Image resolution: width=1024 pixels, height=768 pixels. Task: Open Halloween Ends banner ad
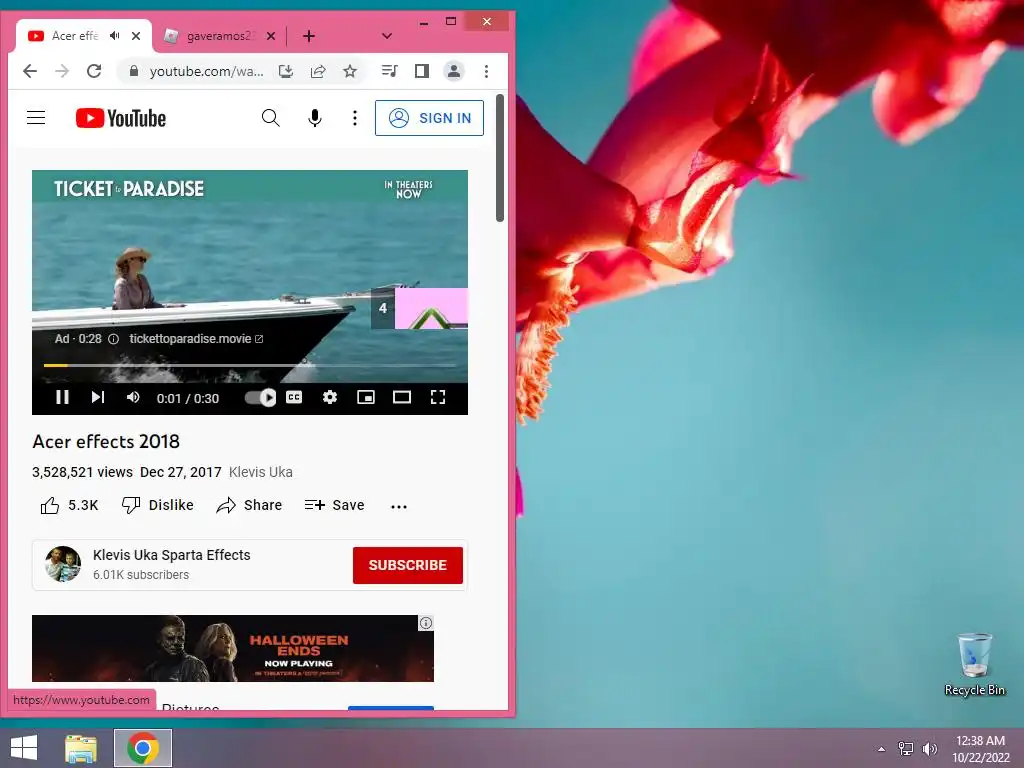coord(232,648)
